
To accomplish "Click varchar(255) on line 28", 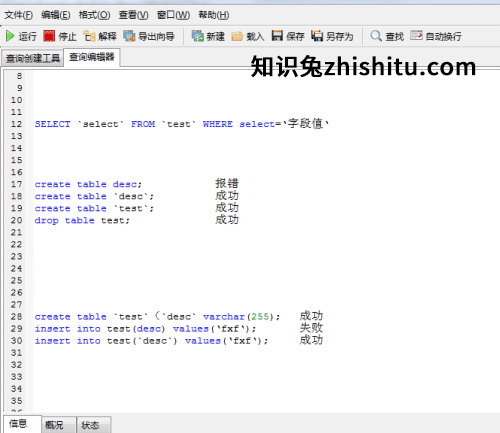I will (x=239, y=317).
